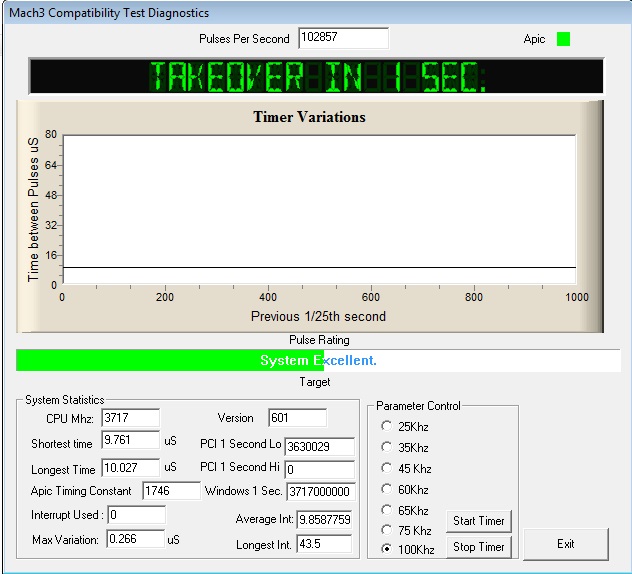Select the Apic Timing Constant field

pyautogui.click(x=171, y=491)
